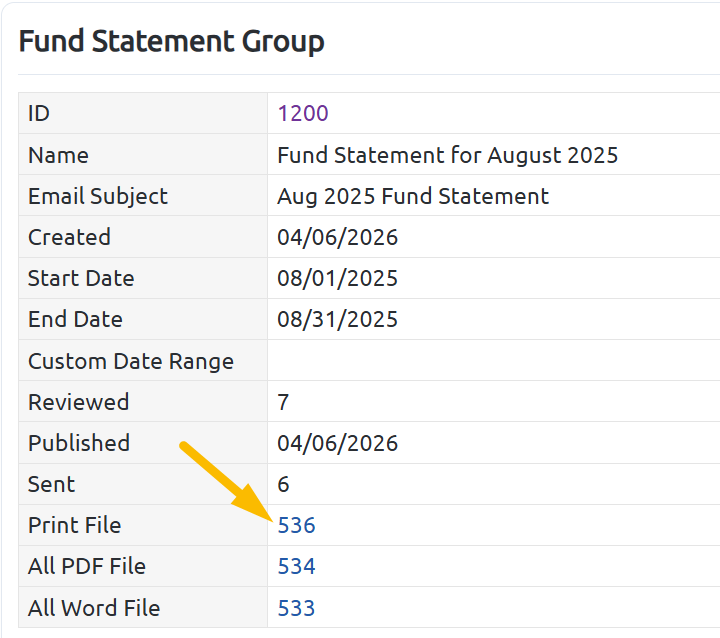Click the 'Created' row label

69,237
